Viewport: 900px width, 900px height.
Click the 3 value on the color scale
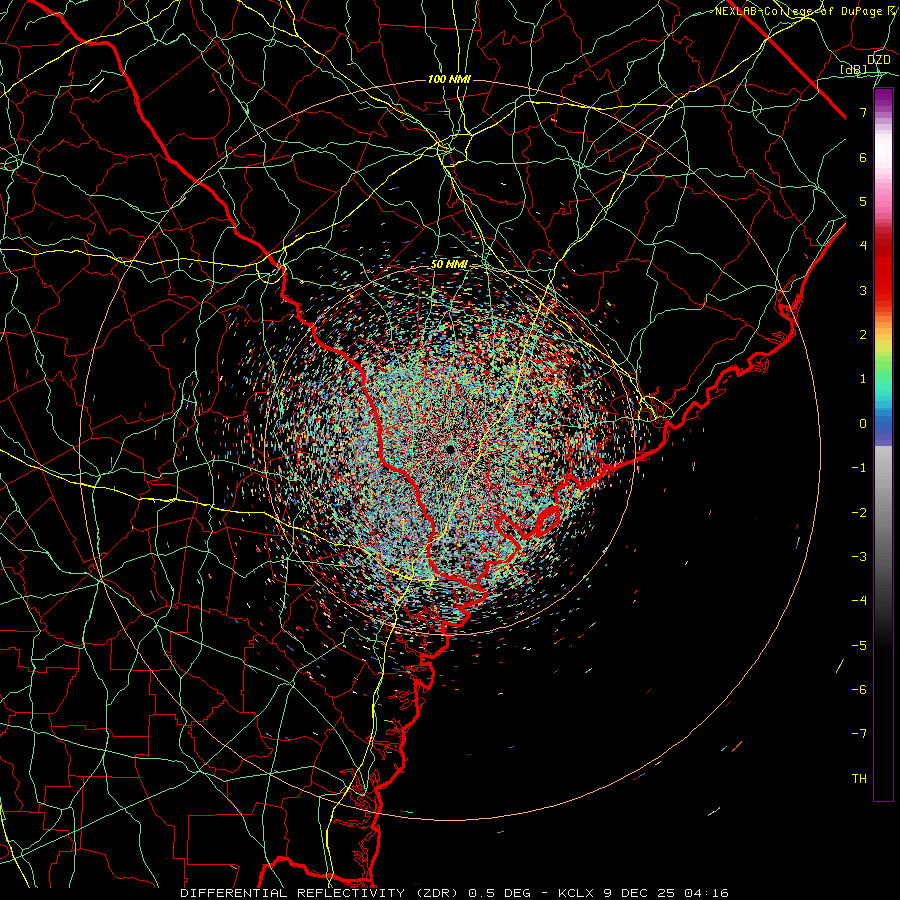coord(863,290)
